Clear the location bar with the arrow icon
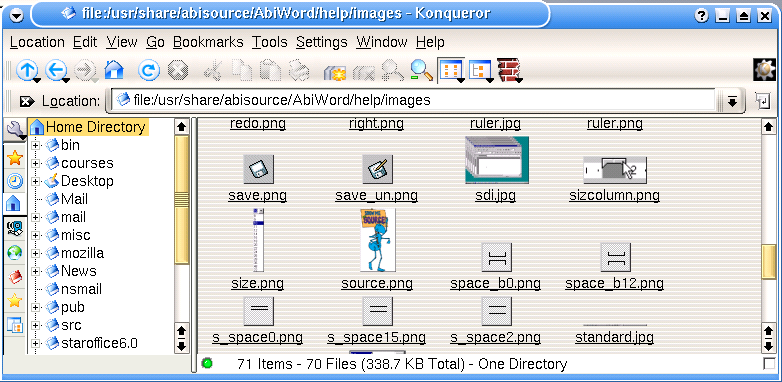The image size is (782, 382). 27,101
